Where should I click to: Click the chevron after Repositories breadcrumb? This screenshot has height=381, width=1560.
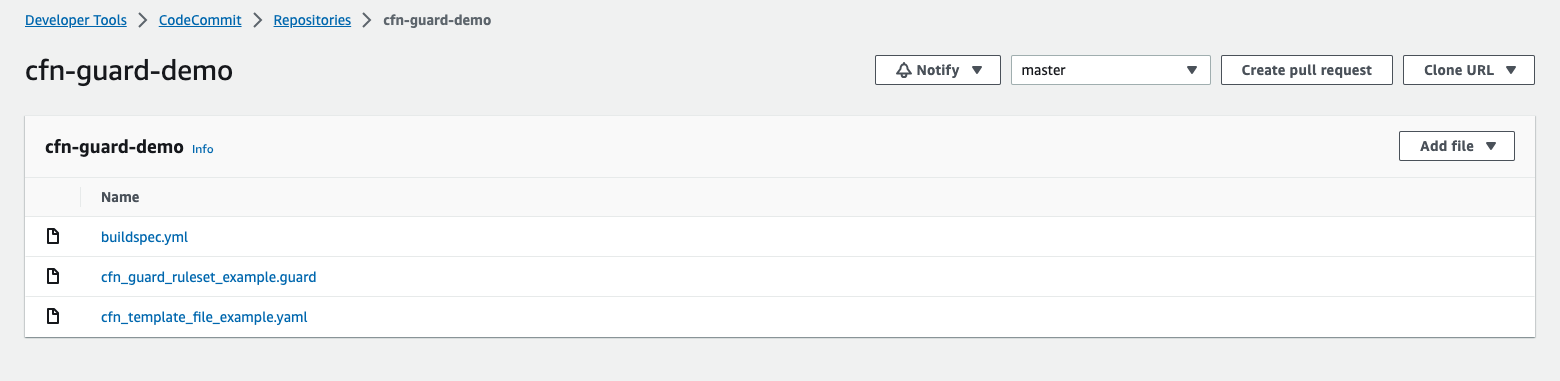(x=367, y=20)
